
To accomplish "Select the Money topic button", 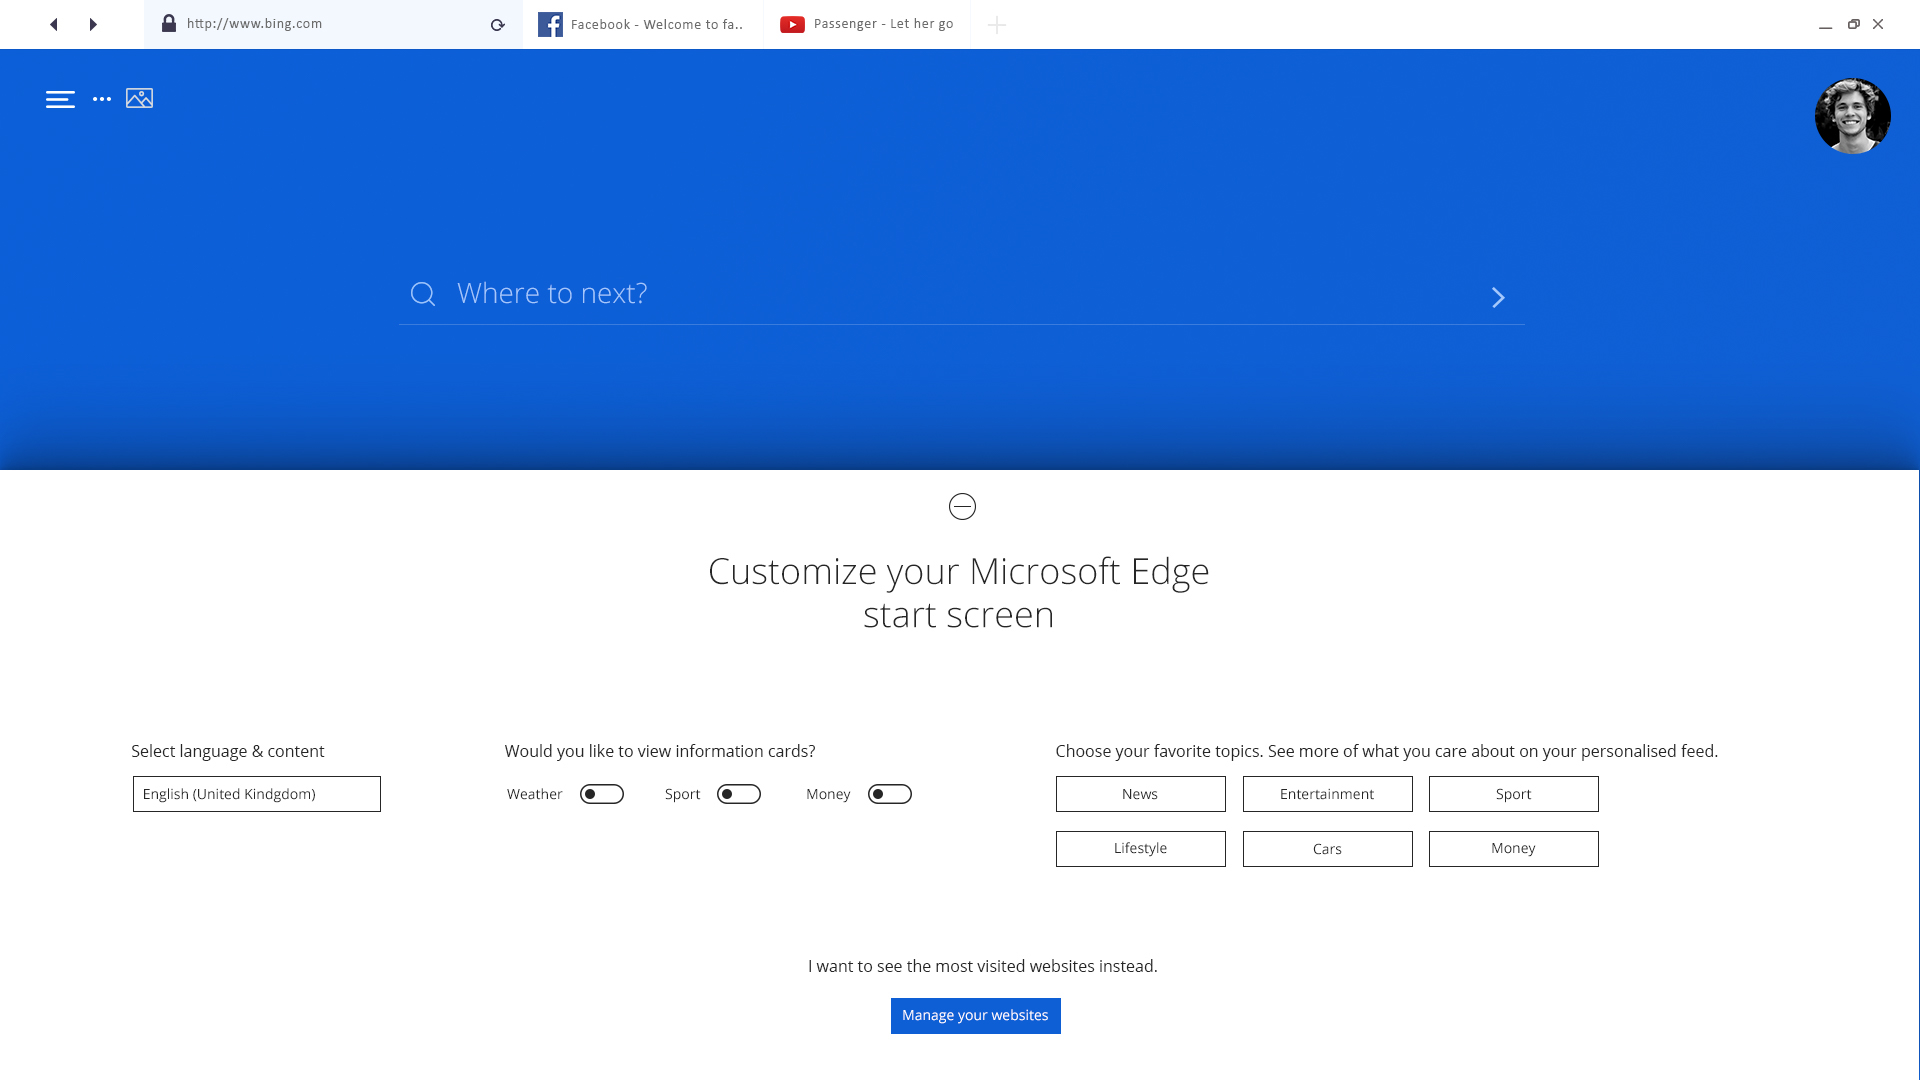I will 1514,849.
